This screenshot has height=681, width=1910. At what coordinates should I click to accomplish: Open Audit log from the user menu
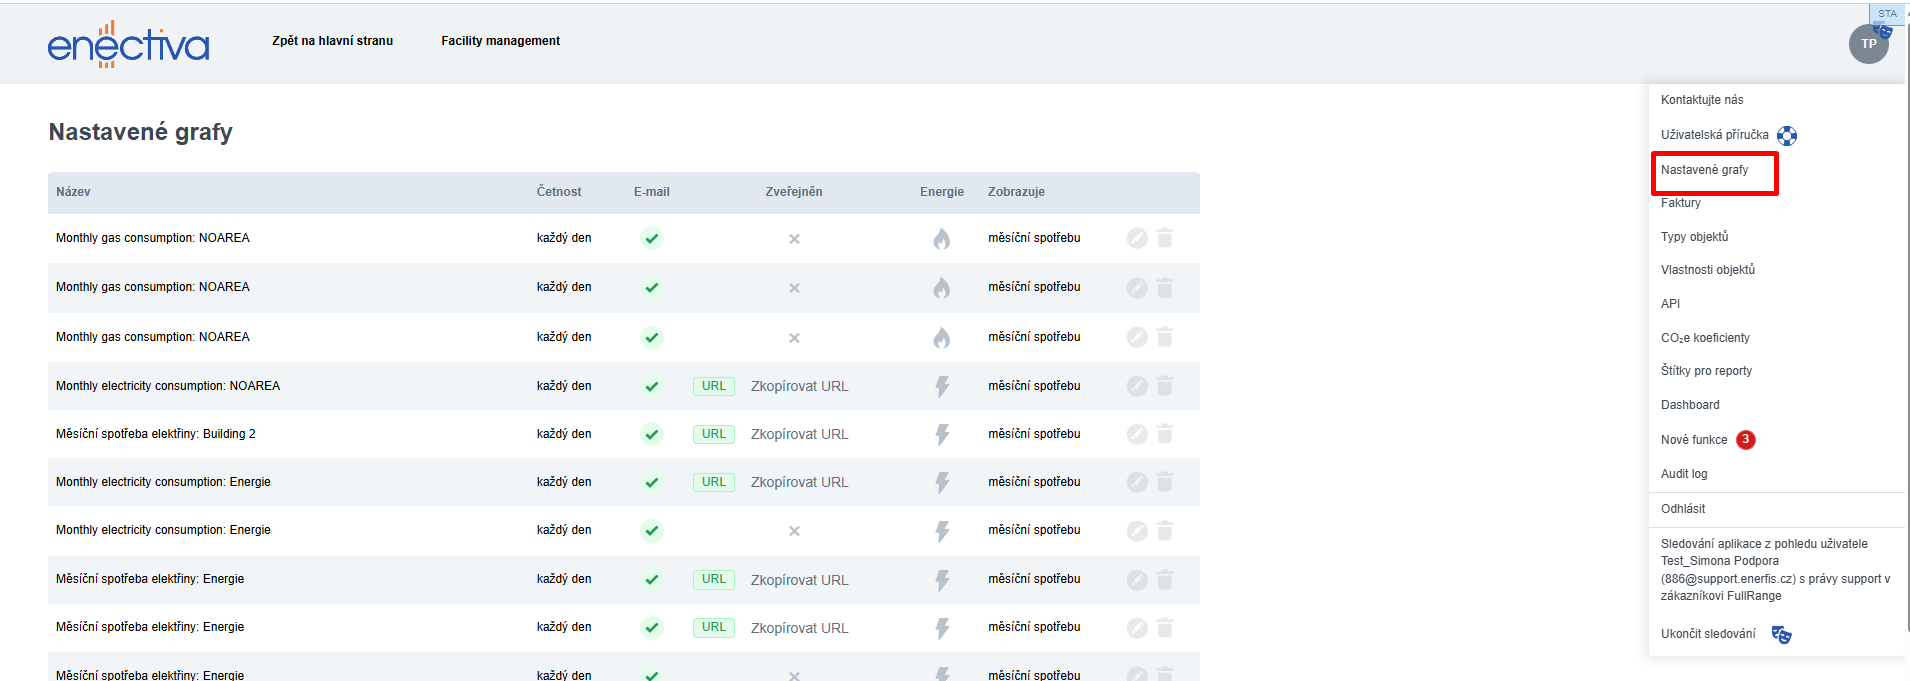[1684, 474]
